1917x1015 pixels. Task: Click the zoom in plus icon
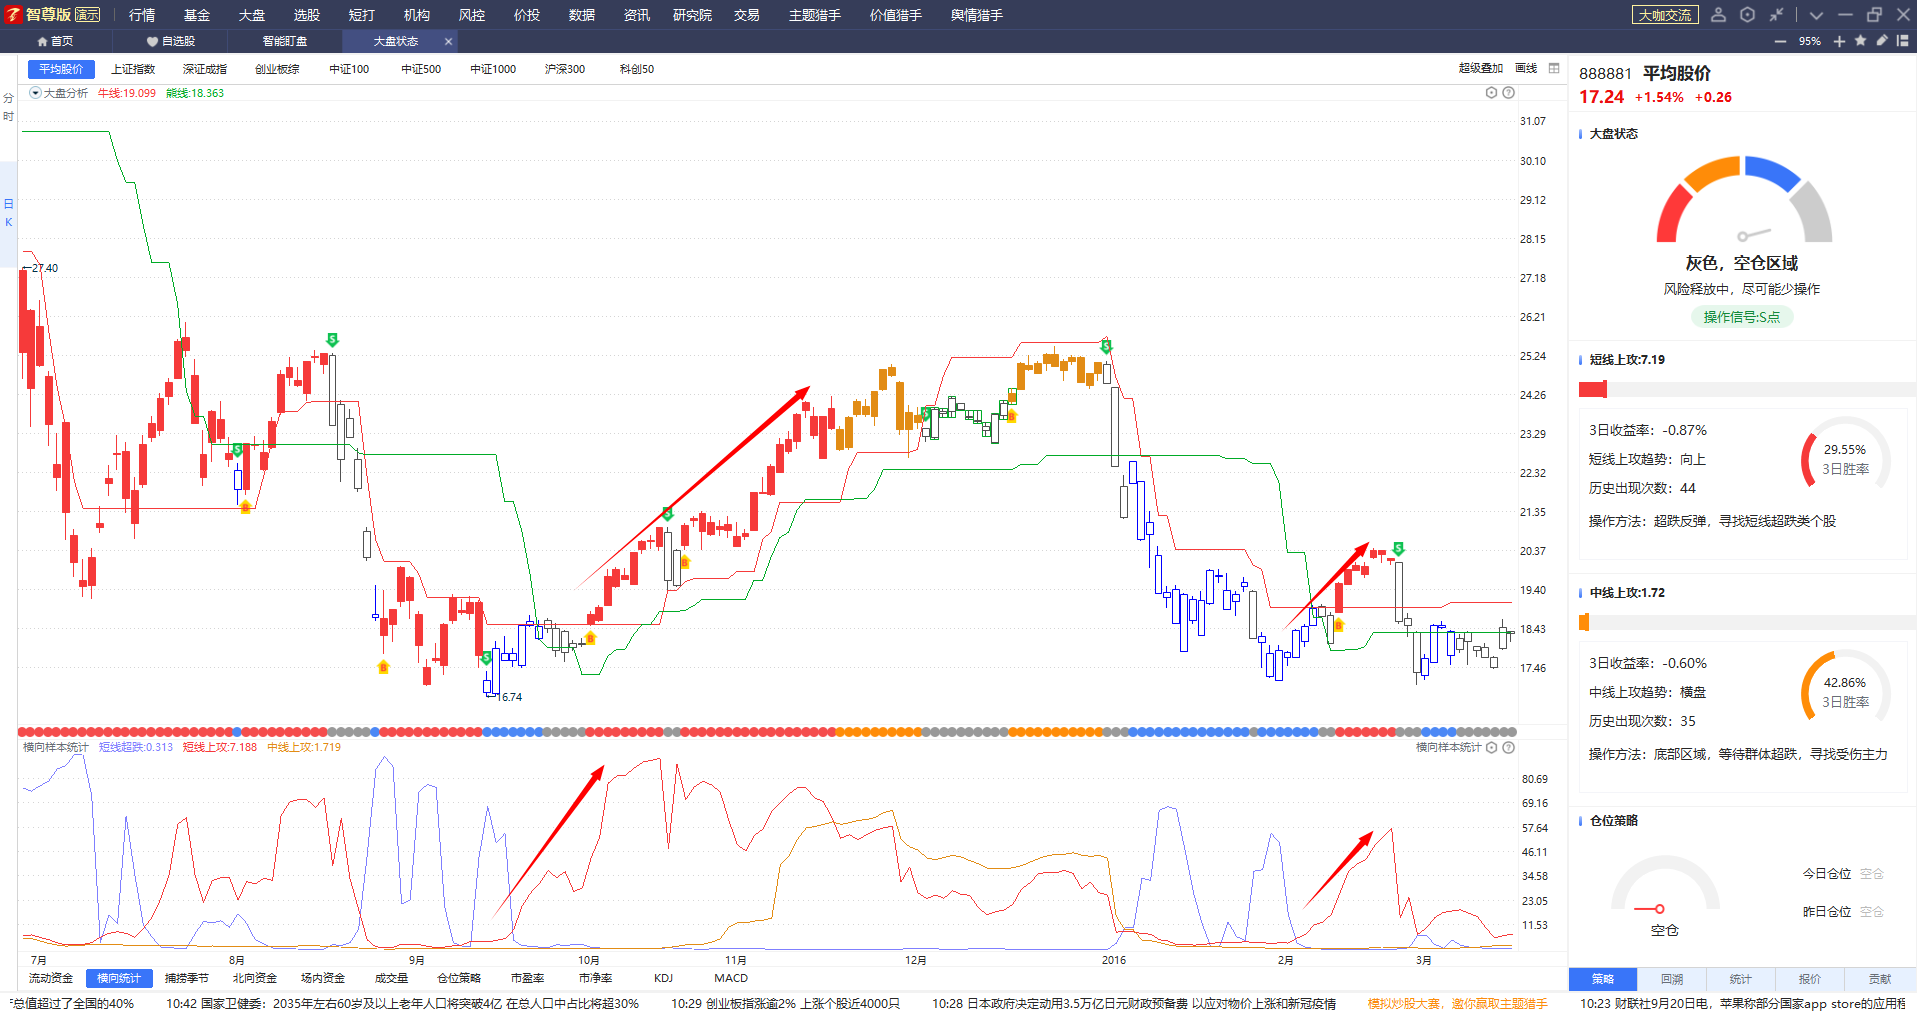point(1839,41)
